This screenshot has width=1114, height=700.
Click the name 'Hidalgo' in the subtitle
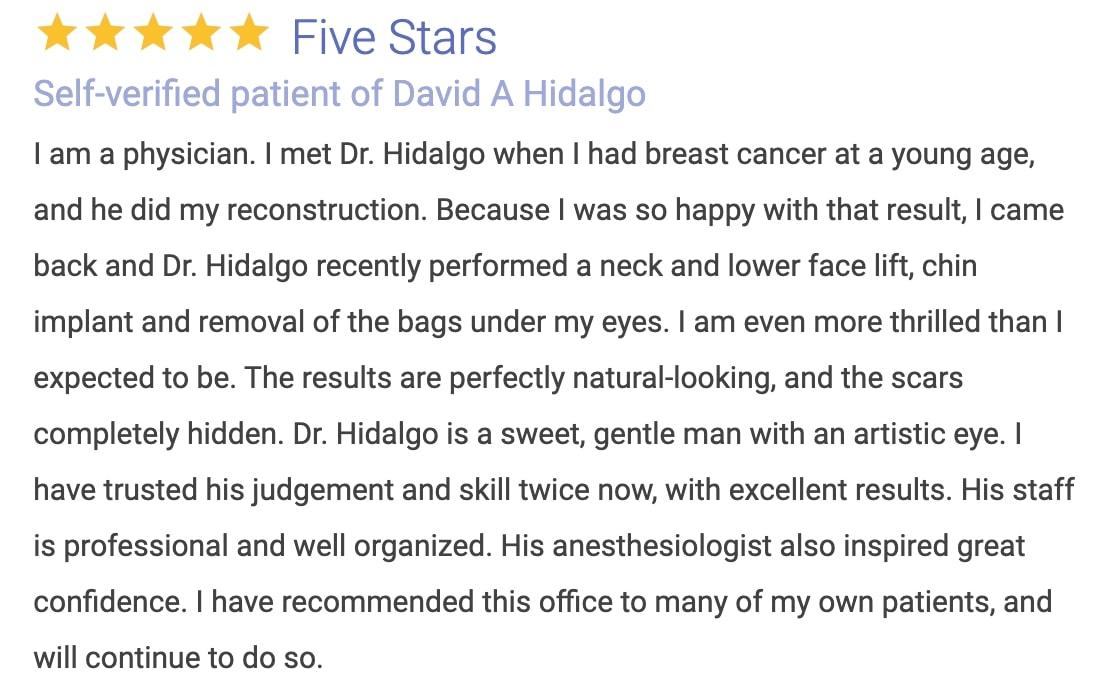click(584, 94)
